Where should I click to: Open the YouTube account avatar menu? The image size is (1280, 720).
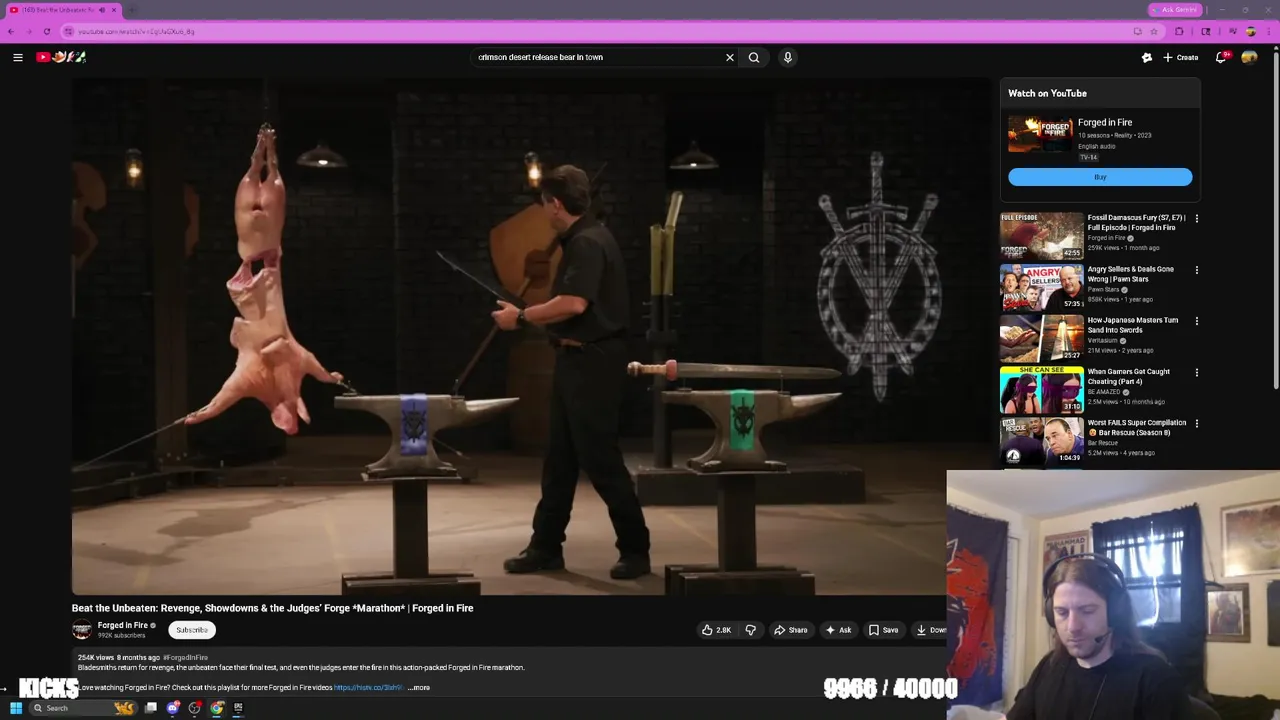tap(1249, 57)
